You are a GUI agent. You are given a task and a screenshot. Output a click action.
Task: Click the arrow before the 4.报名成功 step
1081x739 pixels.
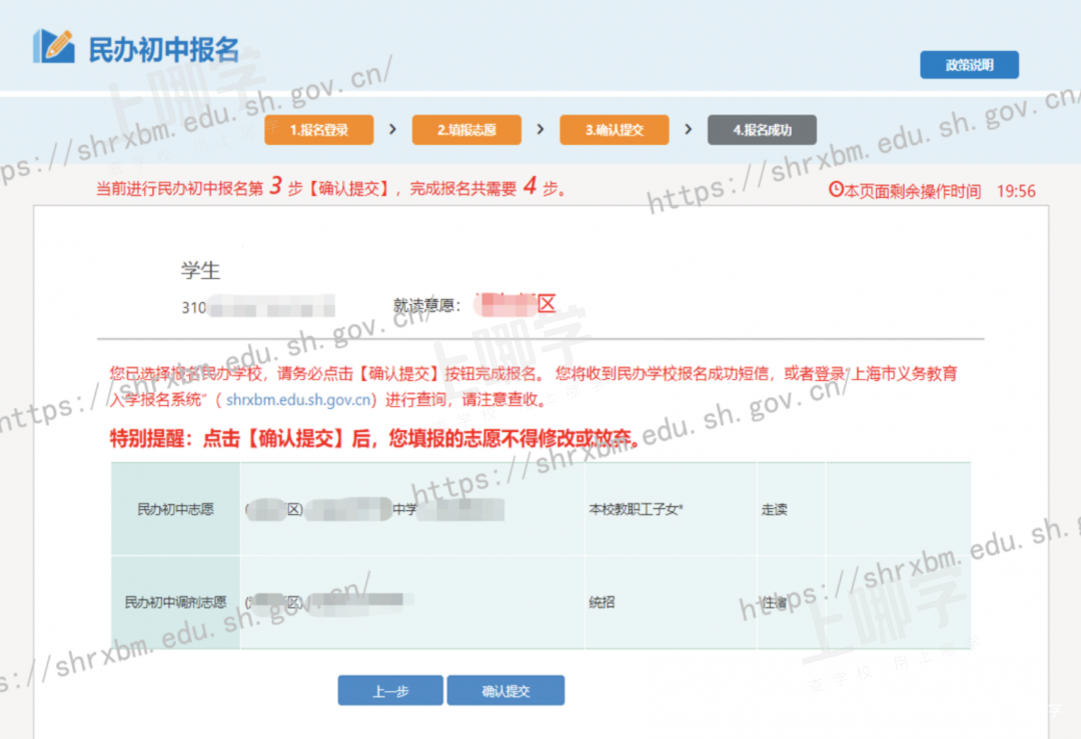pyautogui.click(x=688, y=129)
